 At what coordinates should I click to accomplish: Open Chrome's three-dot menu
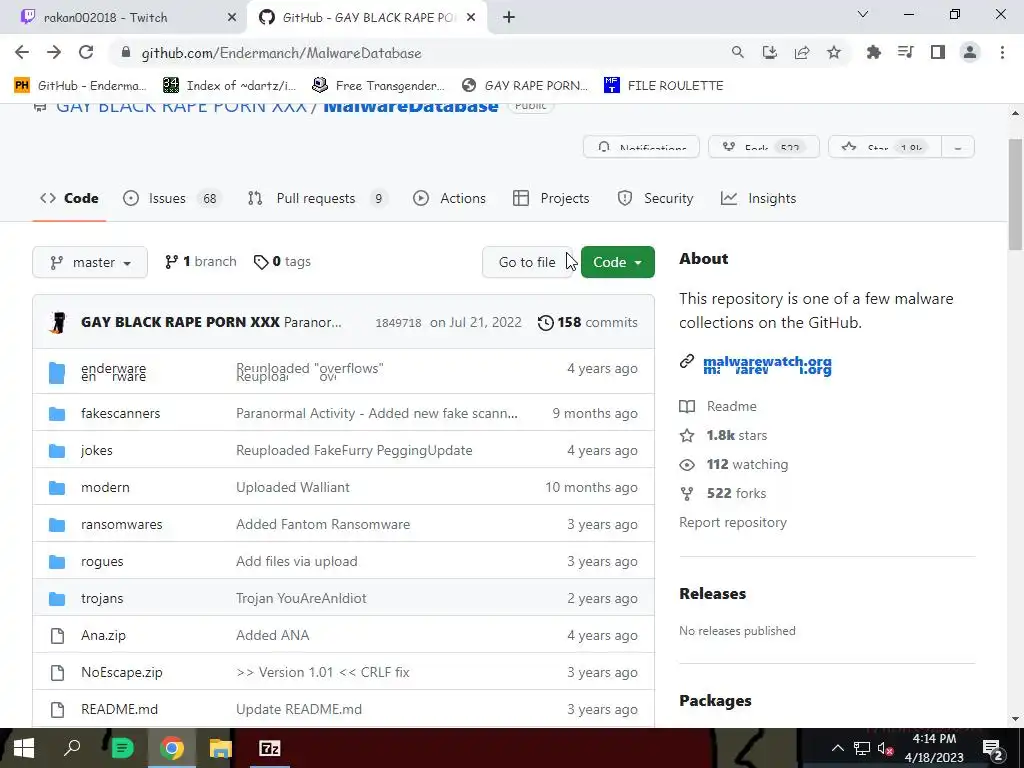1002,53
